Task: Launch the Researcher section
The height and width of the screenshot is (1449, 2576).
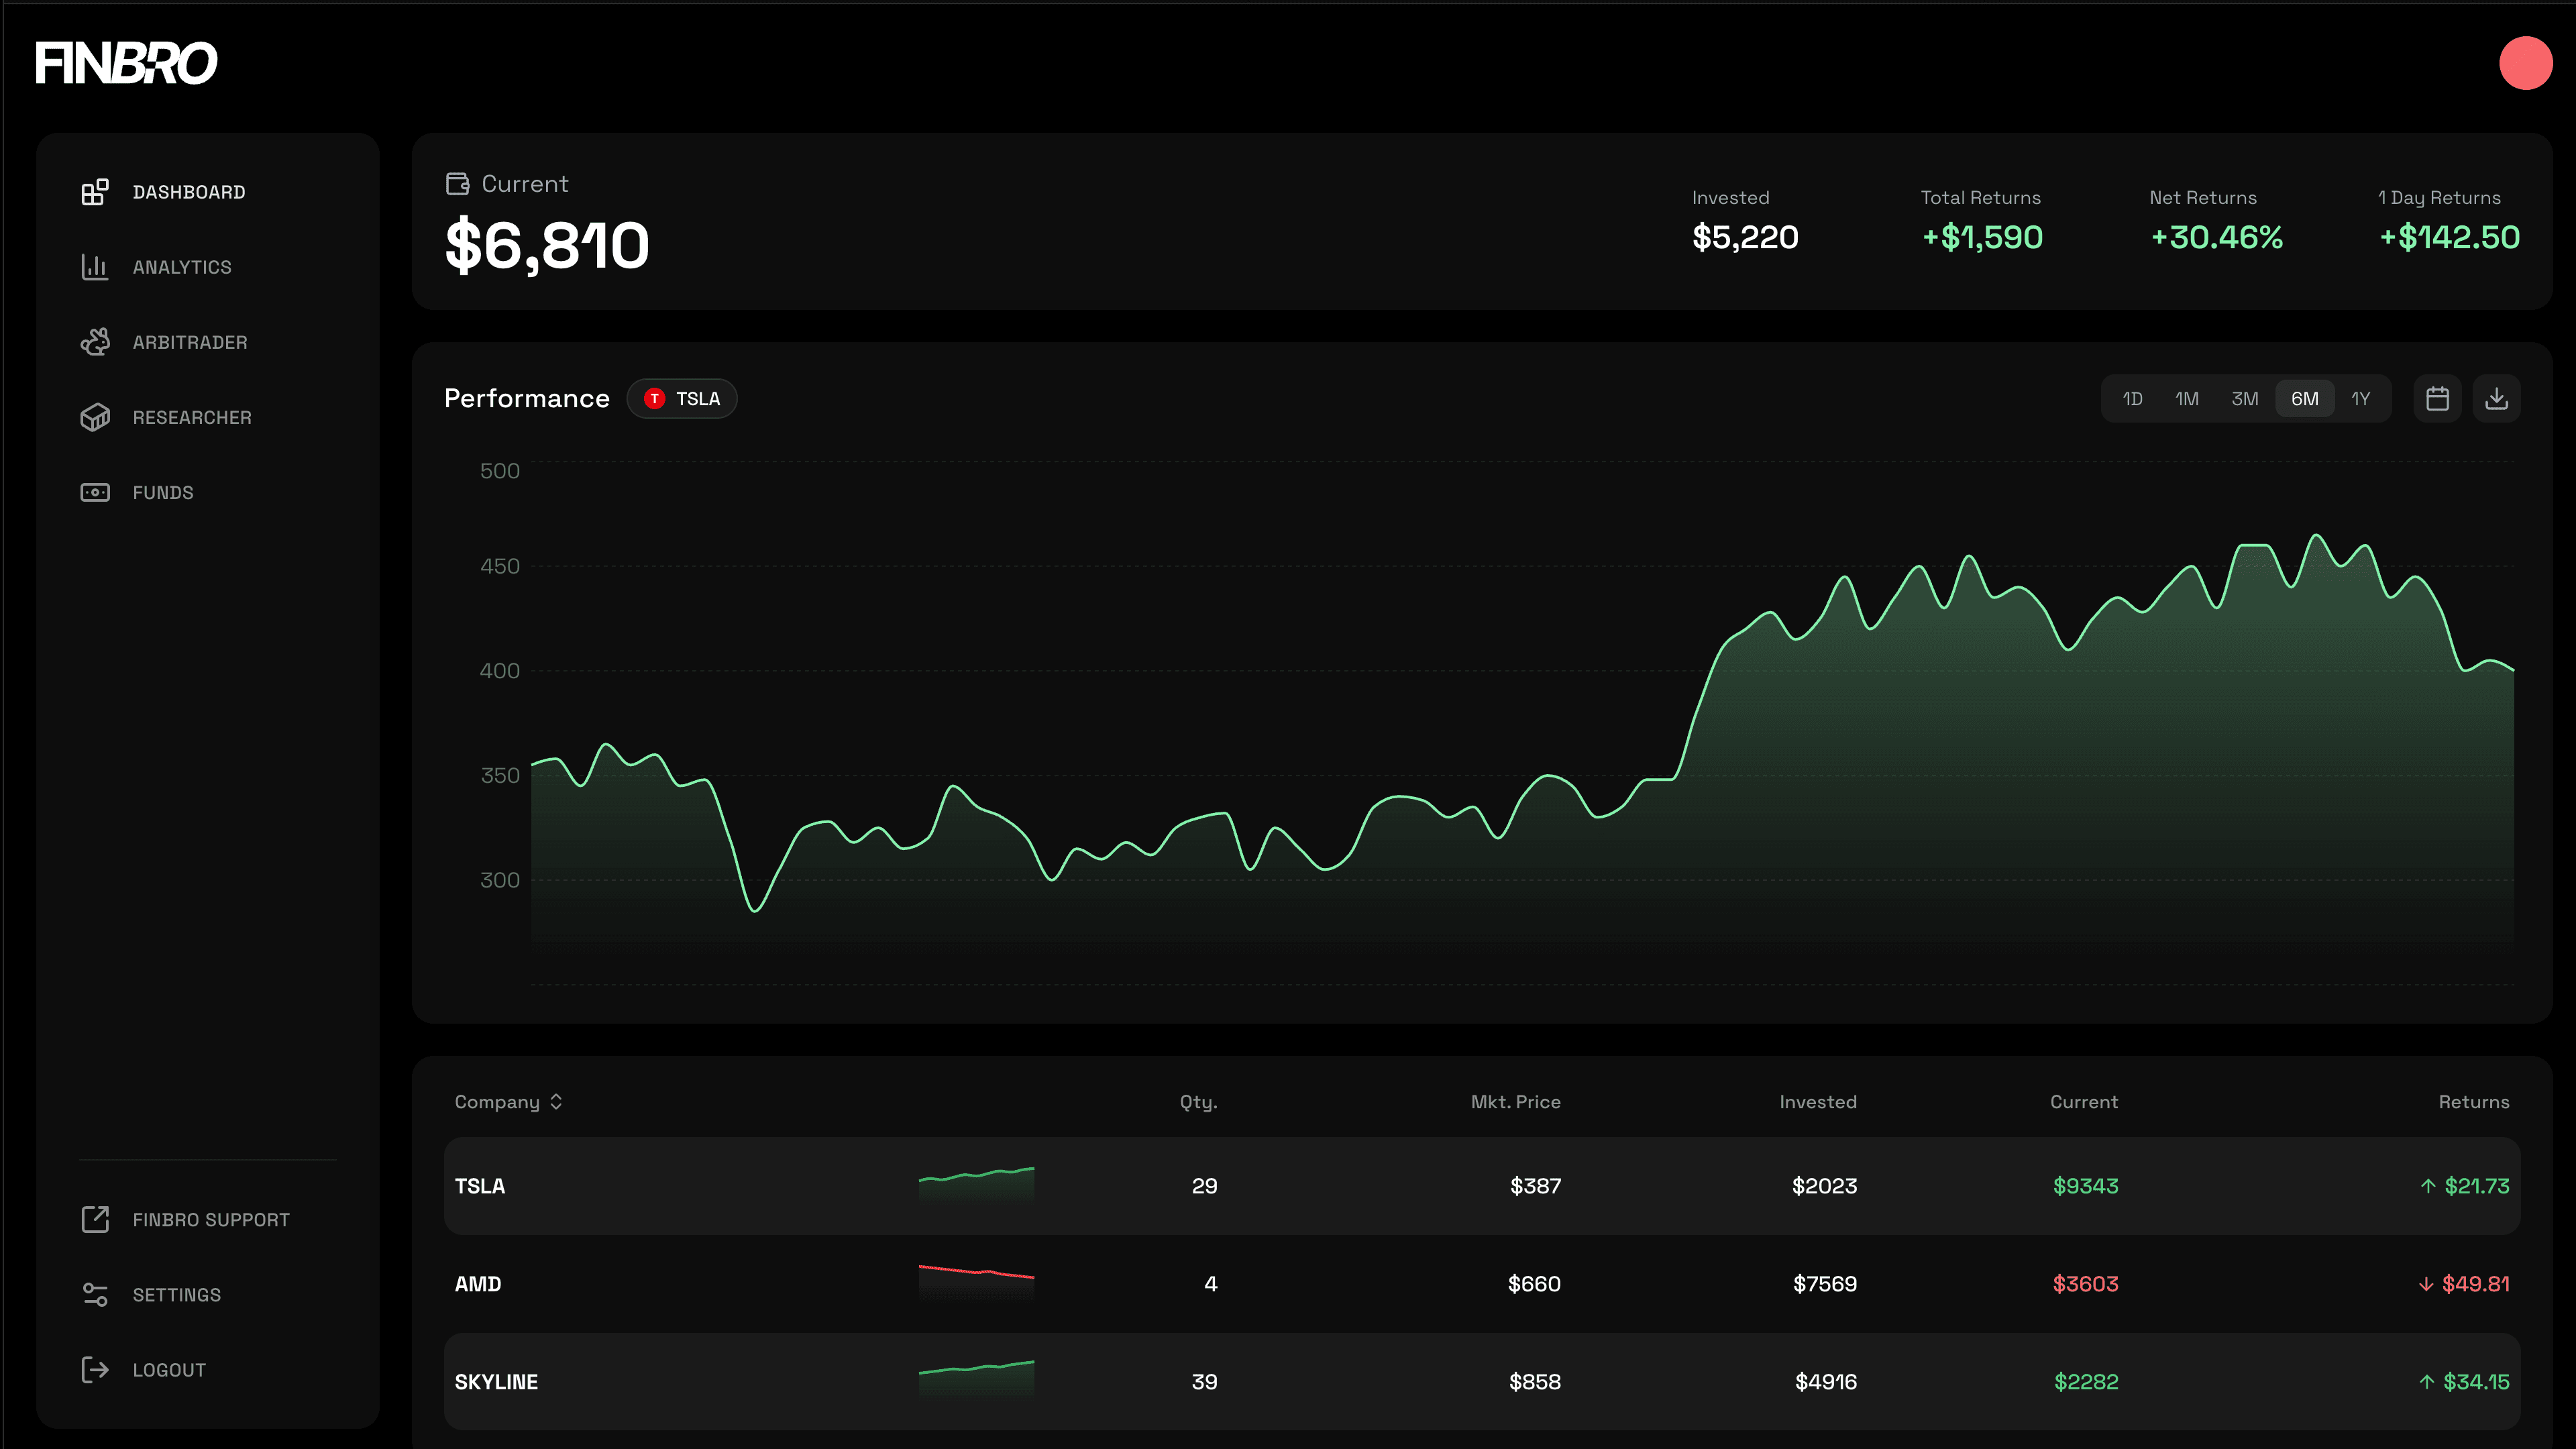Action: tap(192, 417)
